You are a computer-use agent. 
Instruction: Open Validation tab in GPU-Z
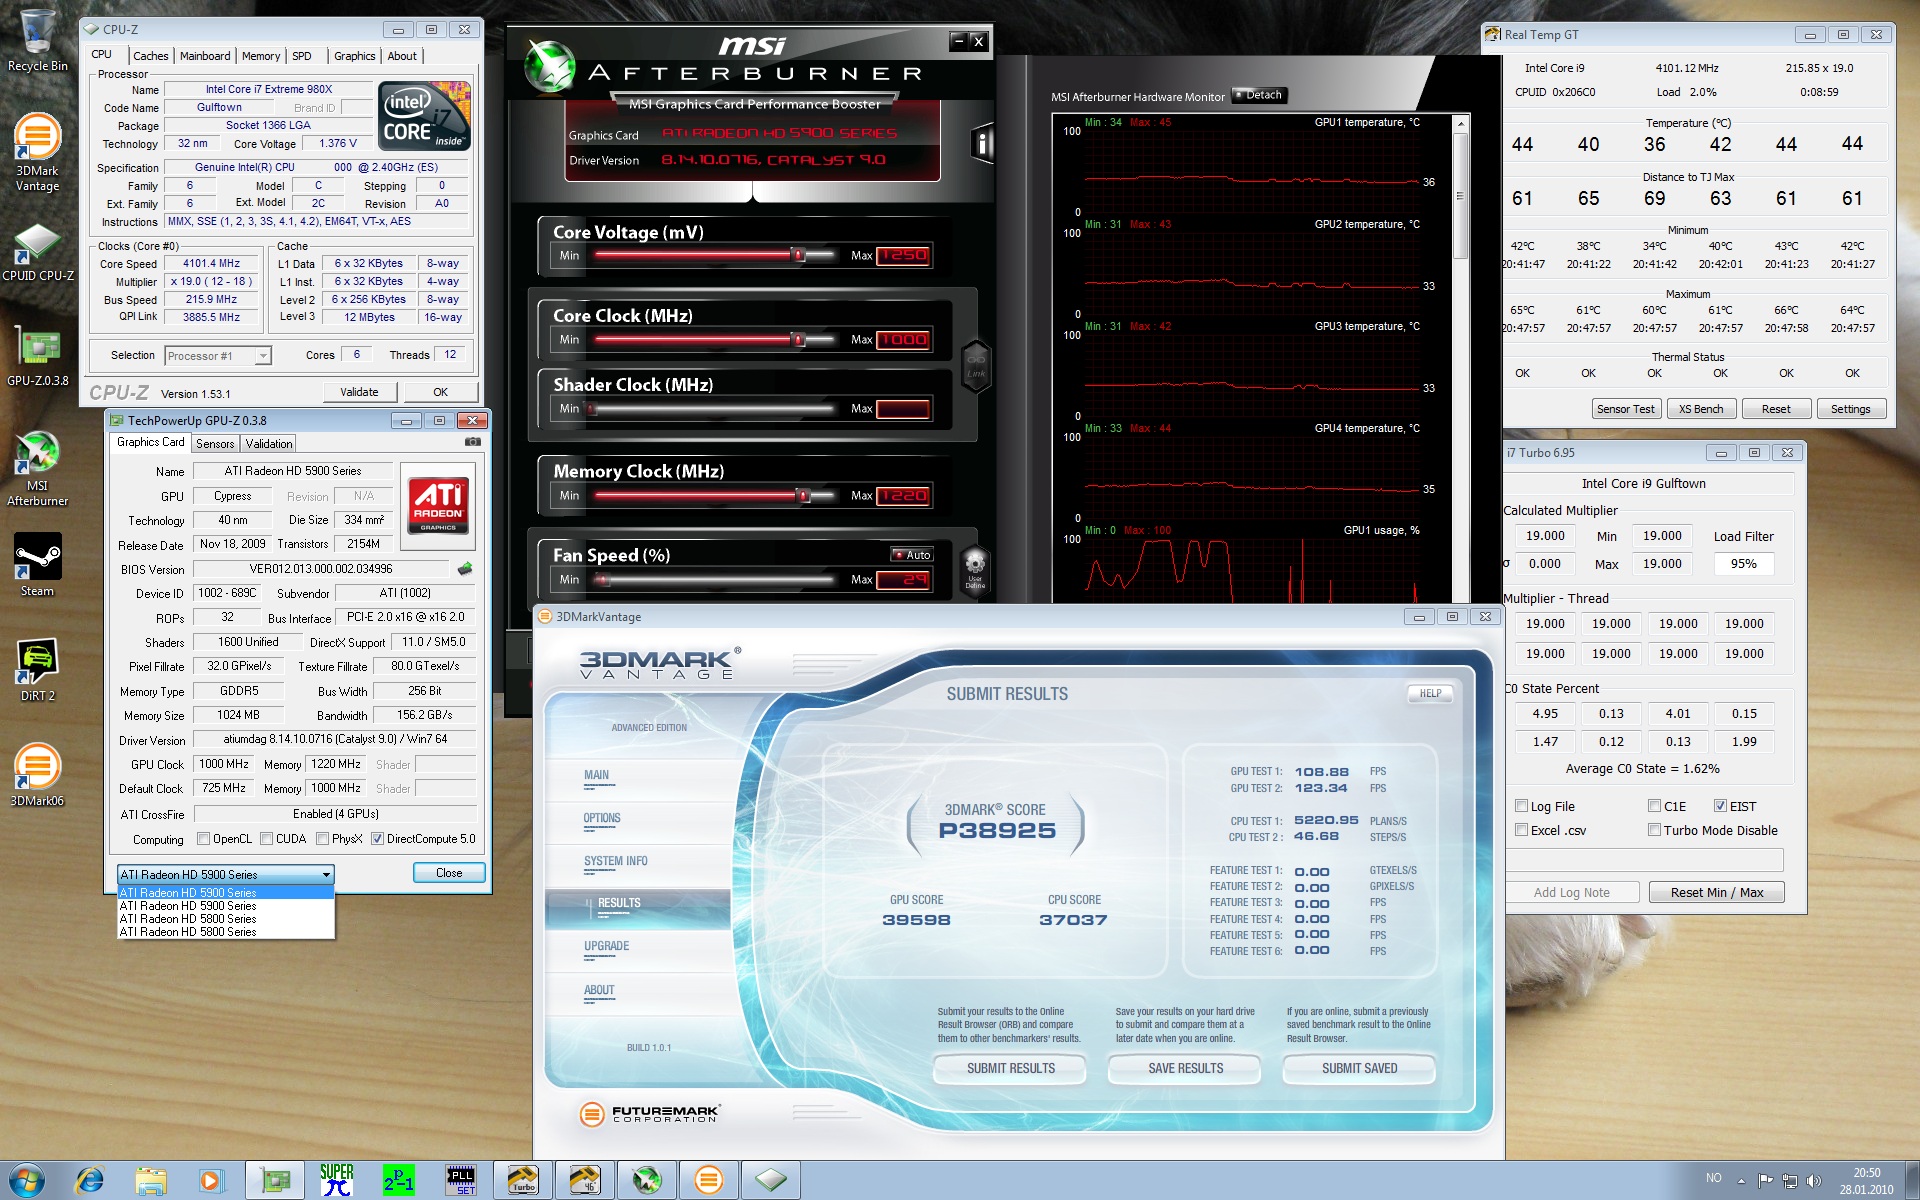click(x=269, y=444)
